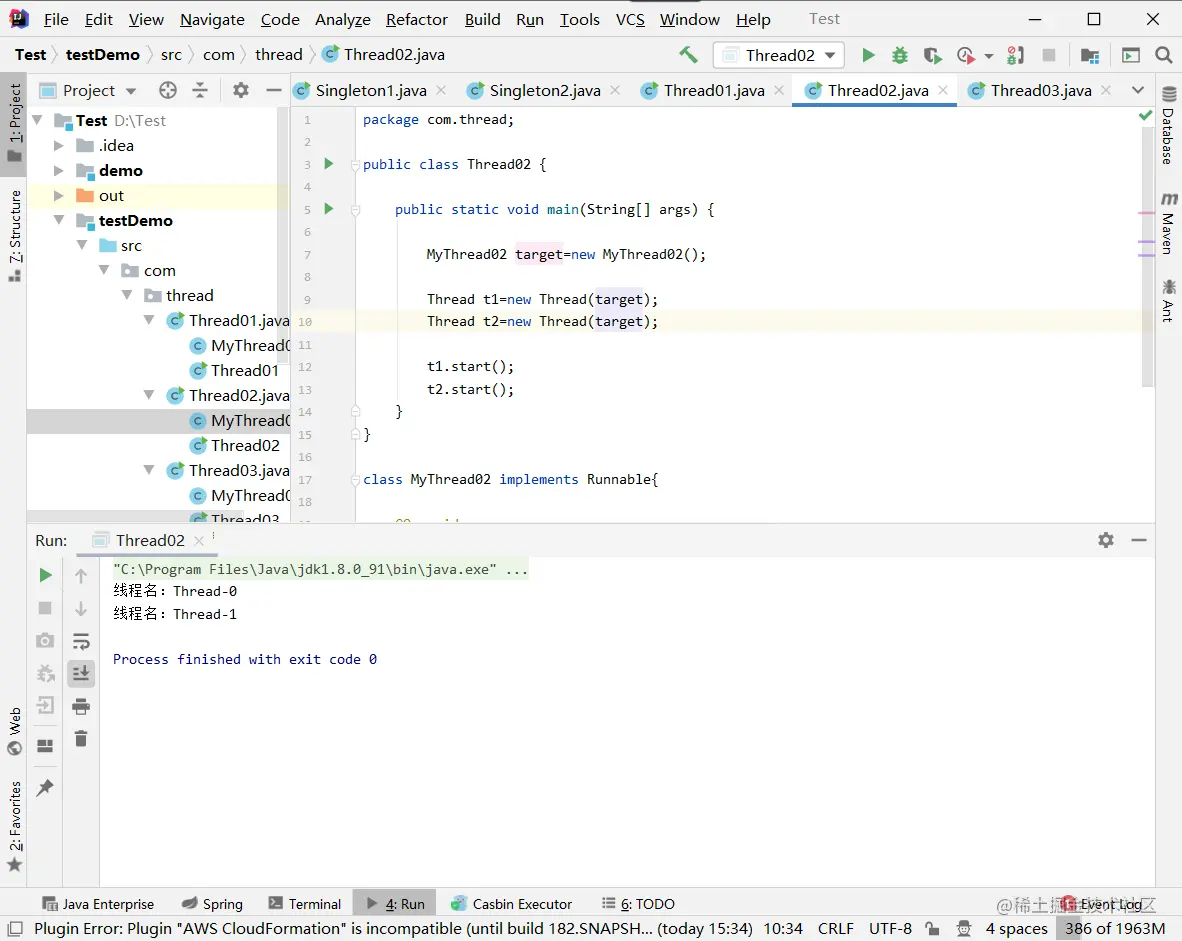Minimize the Run tool window
The image size is (1182, 941).
(x=1139, y=540)
